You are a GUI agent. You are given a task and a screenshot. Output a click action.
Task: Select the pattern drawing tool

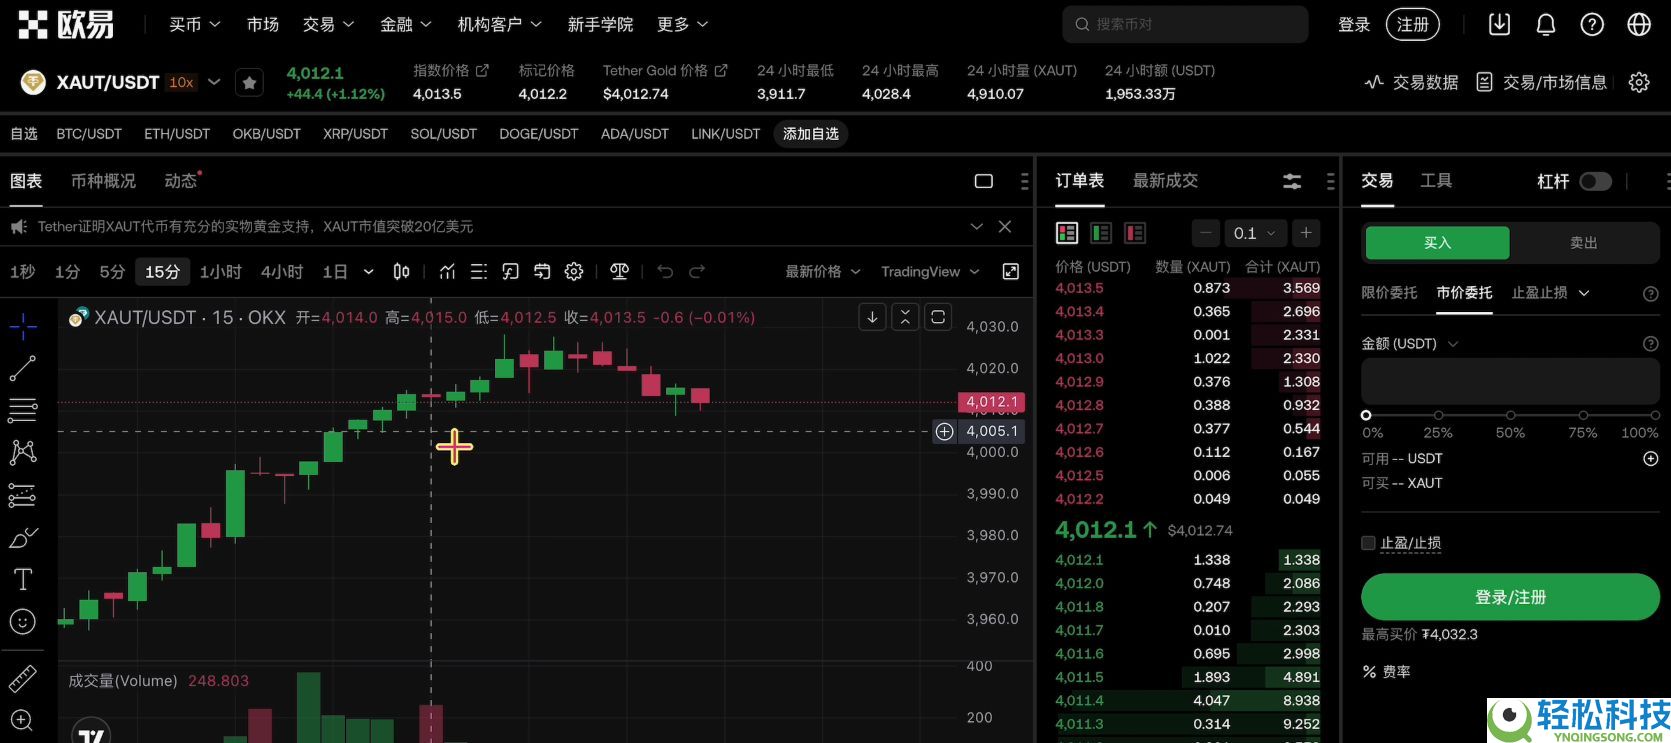[23, 452]
